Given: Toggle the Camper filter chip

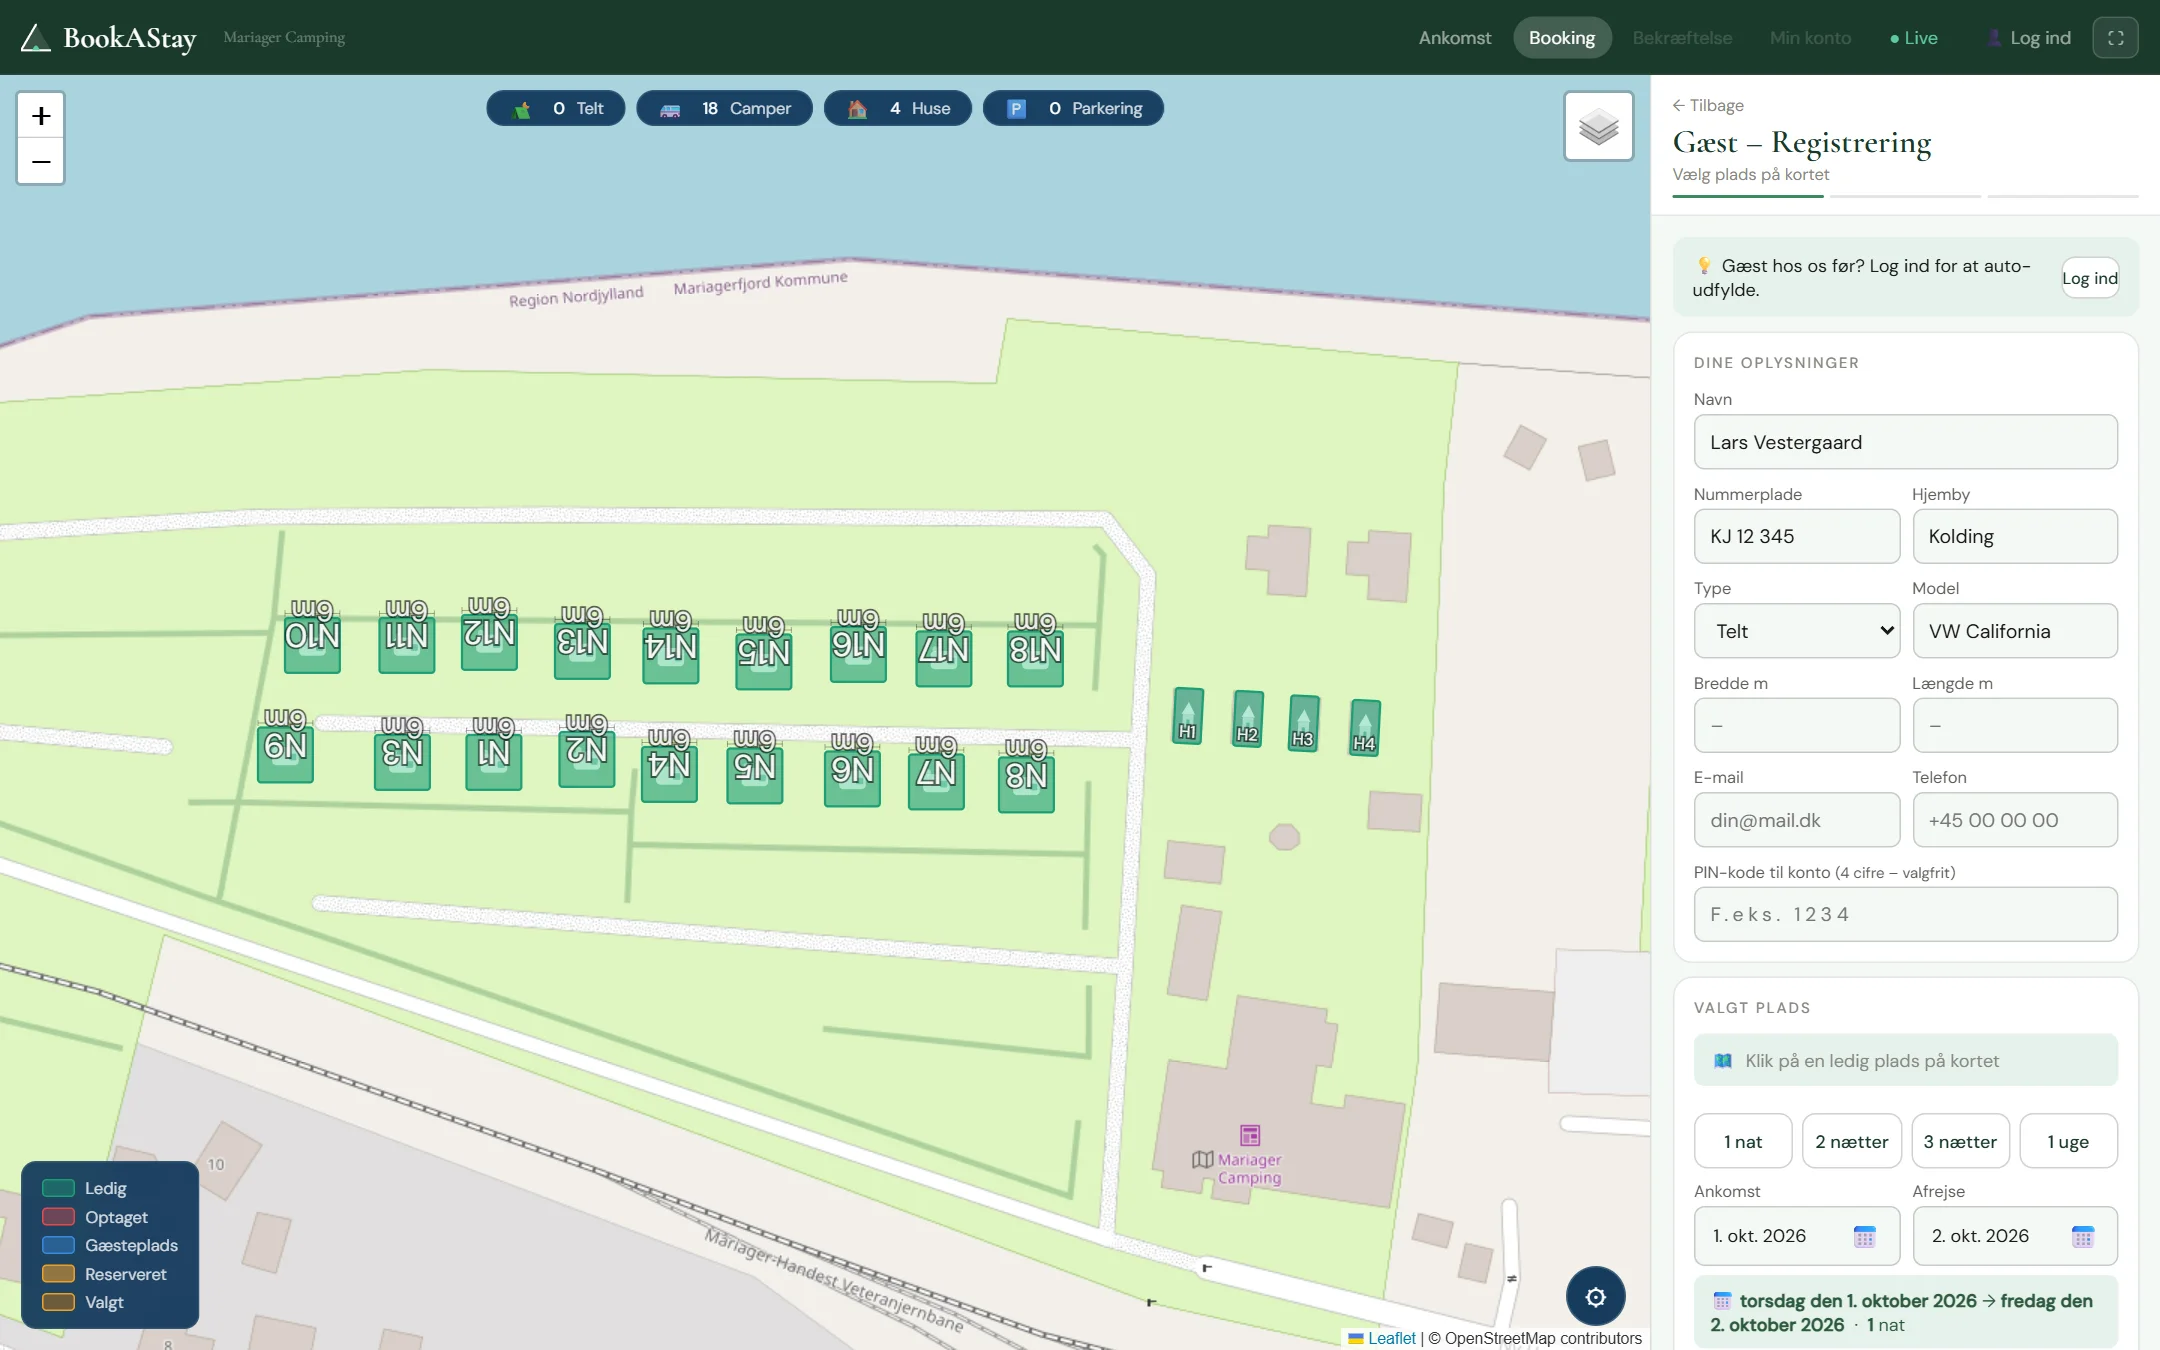Looking at the screenshot, I should click(x=724, y=108).
